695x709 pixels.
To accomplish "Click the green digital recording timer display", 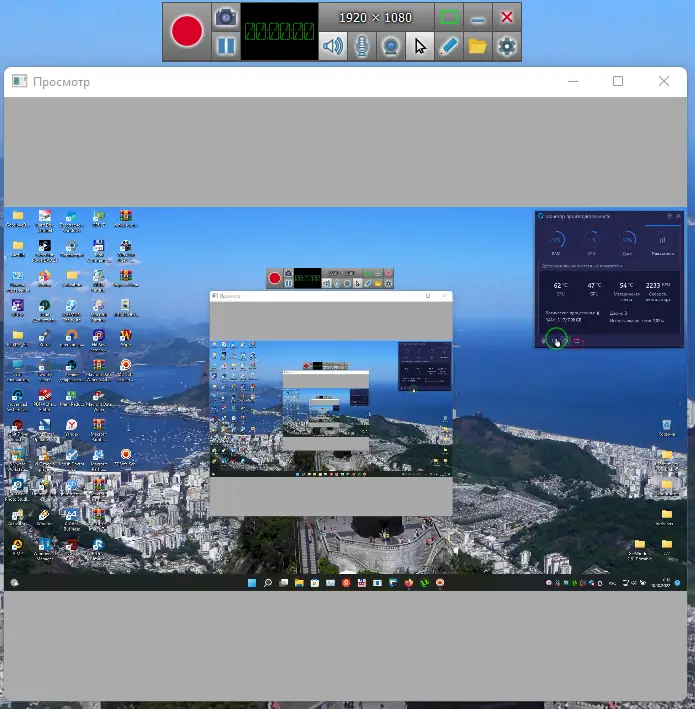I will coord(279,32).
